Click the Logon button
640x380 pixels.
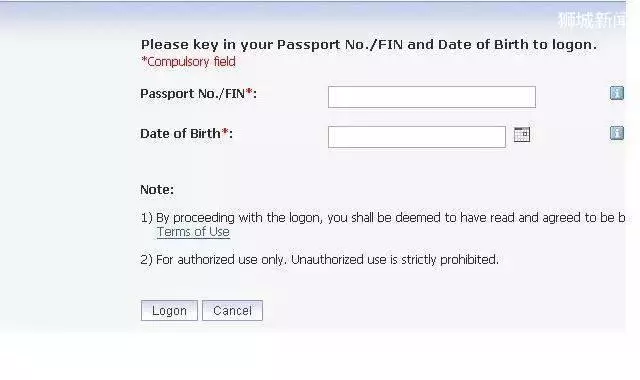[169, 311]
